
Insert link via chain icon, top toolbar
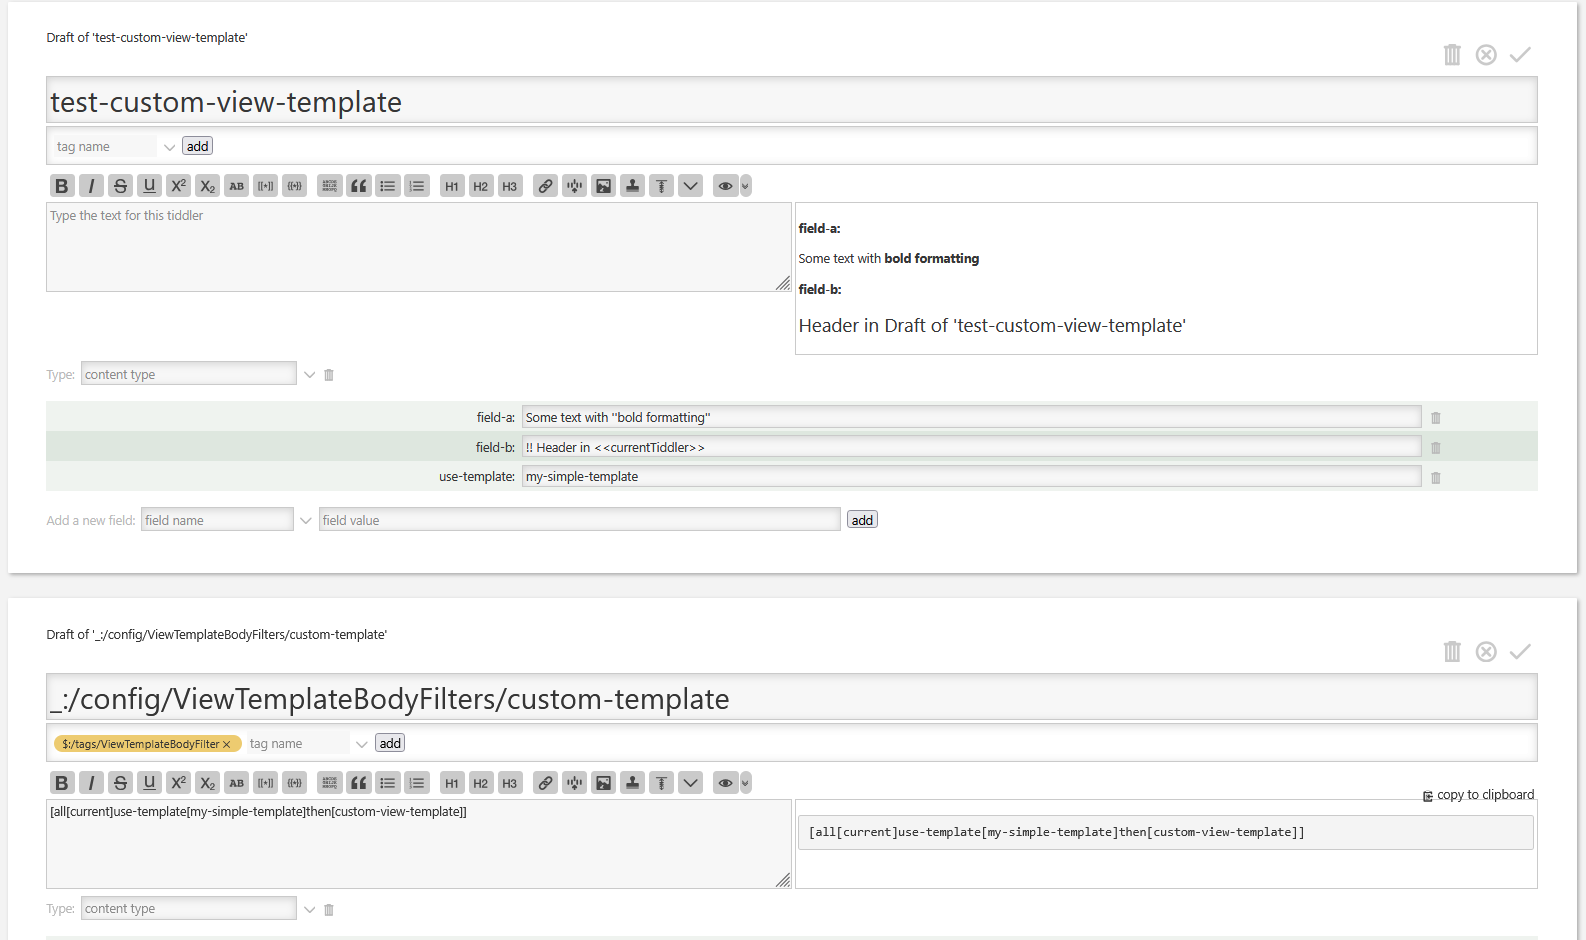tap(545, 186)
